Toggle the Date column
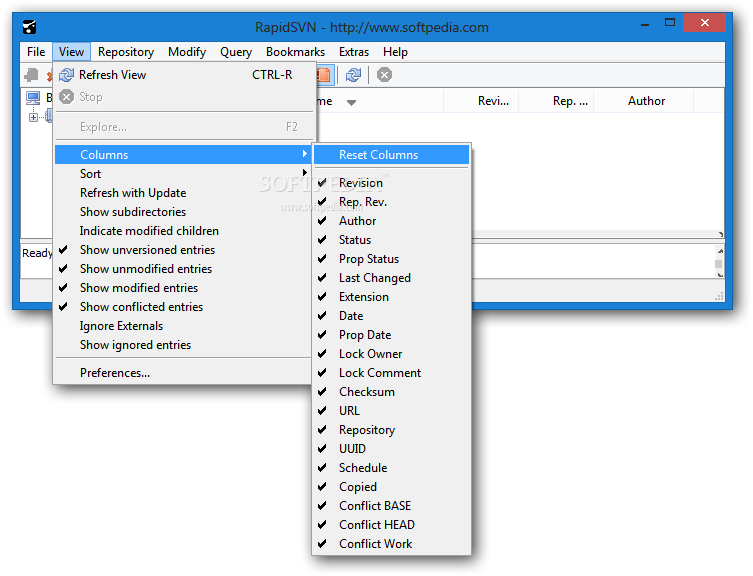The width and height of the screenshot is (753, 576). point(391,316)
